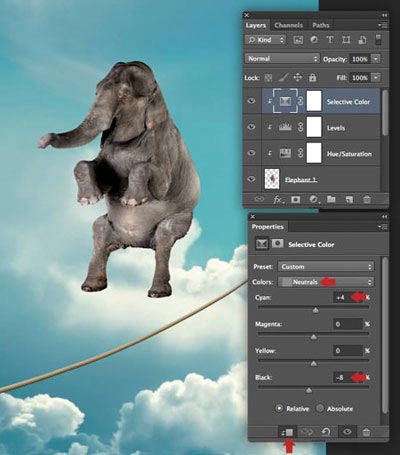
Task: Toggle layer filtering switch on or off
Action: coord(378,39)
